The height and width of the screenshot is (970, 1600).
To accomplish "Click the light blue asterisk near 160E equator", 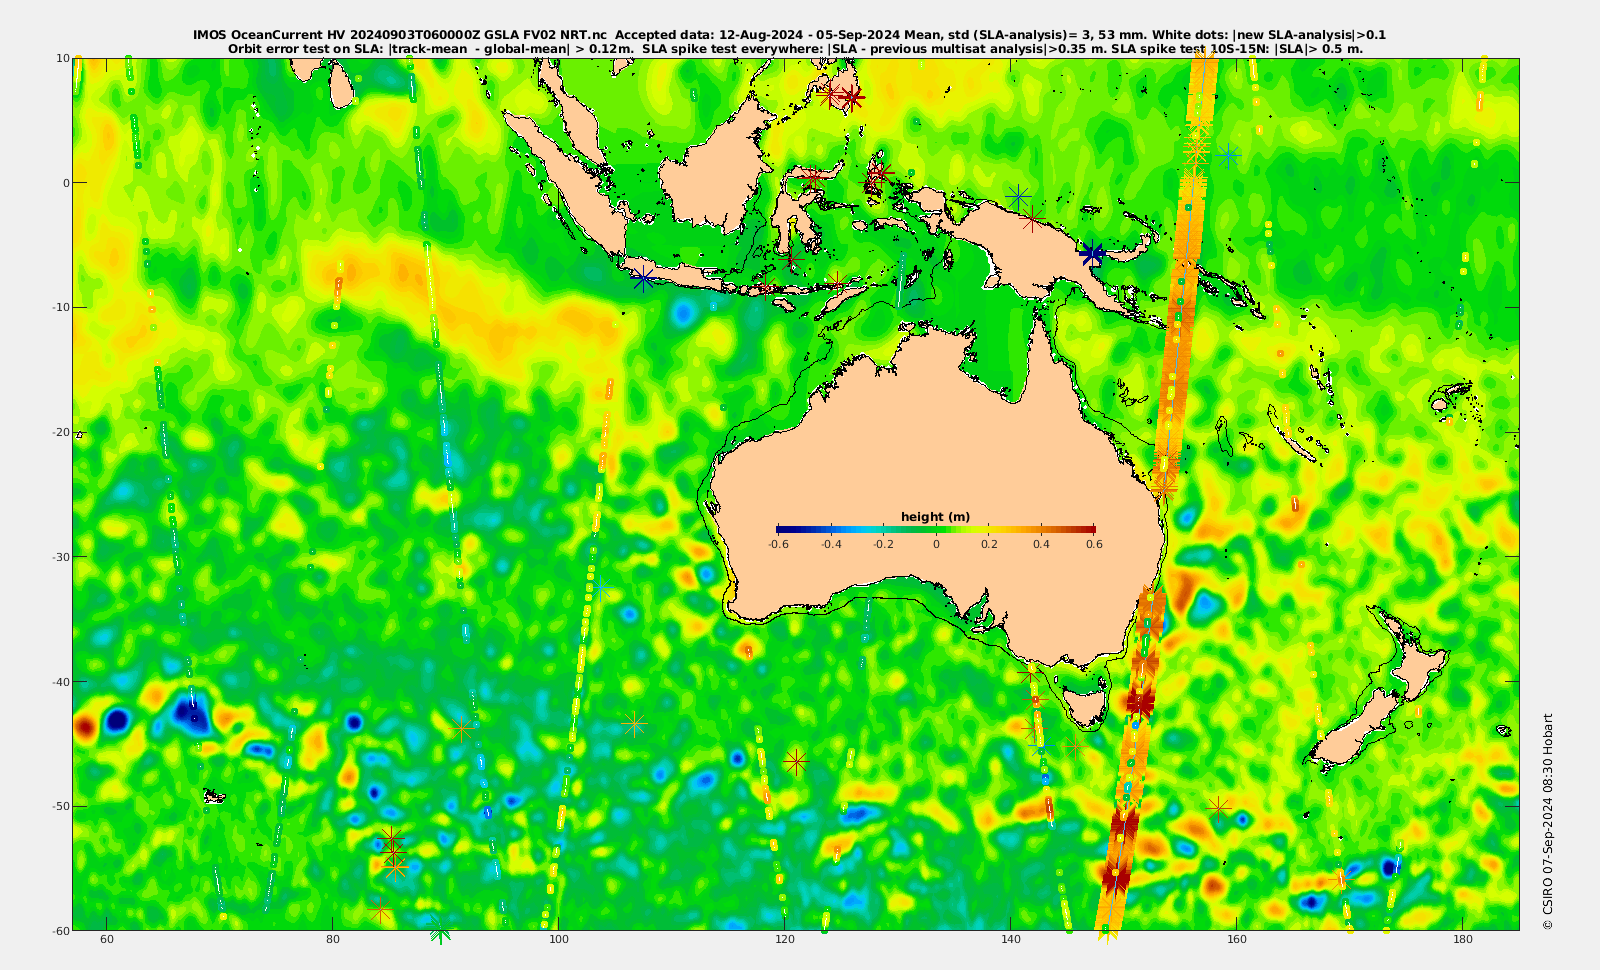I will click(x=1228, y=155).
